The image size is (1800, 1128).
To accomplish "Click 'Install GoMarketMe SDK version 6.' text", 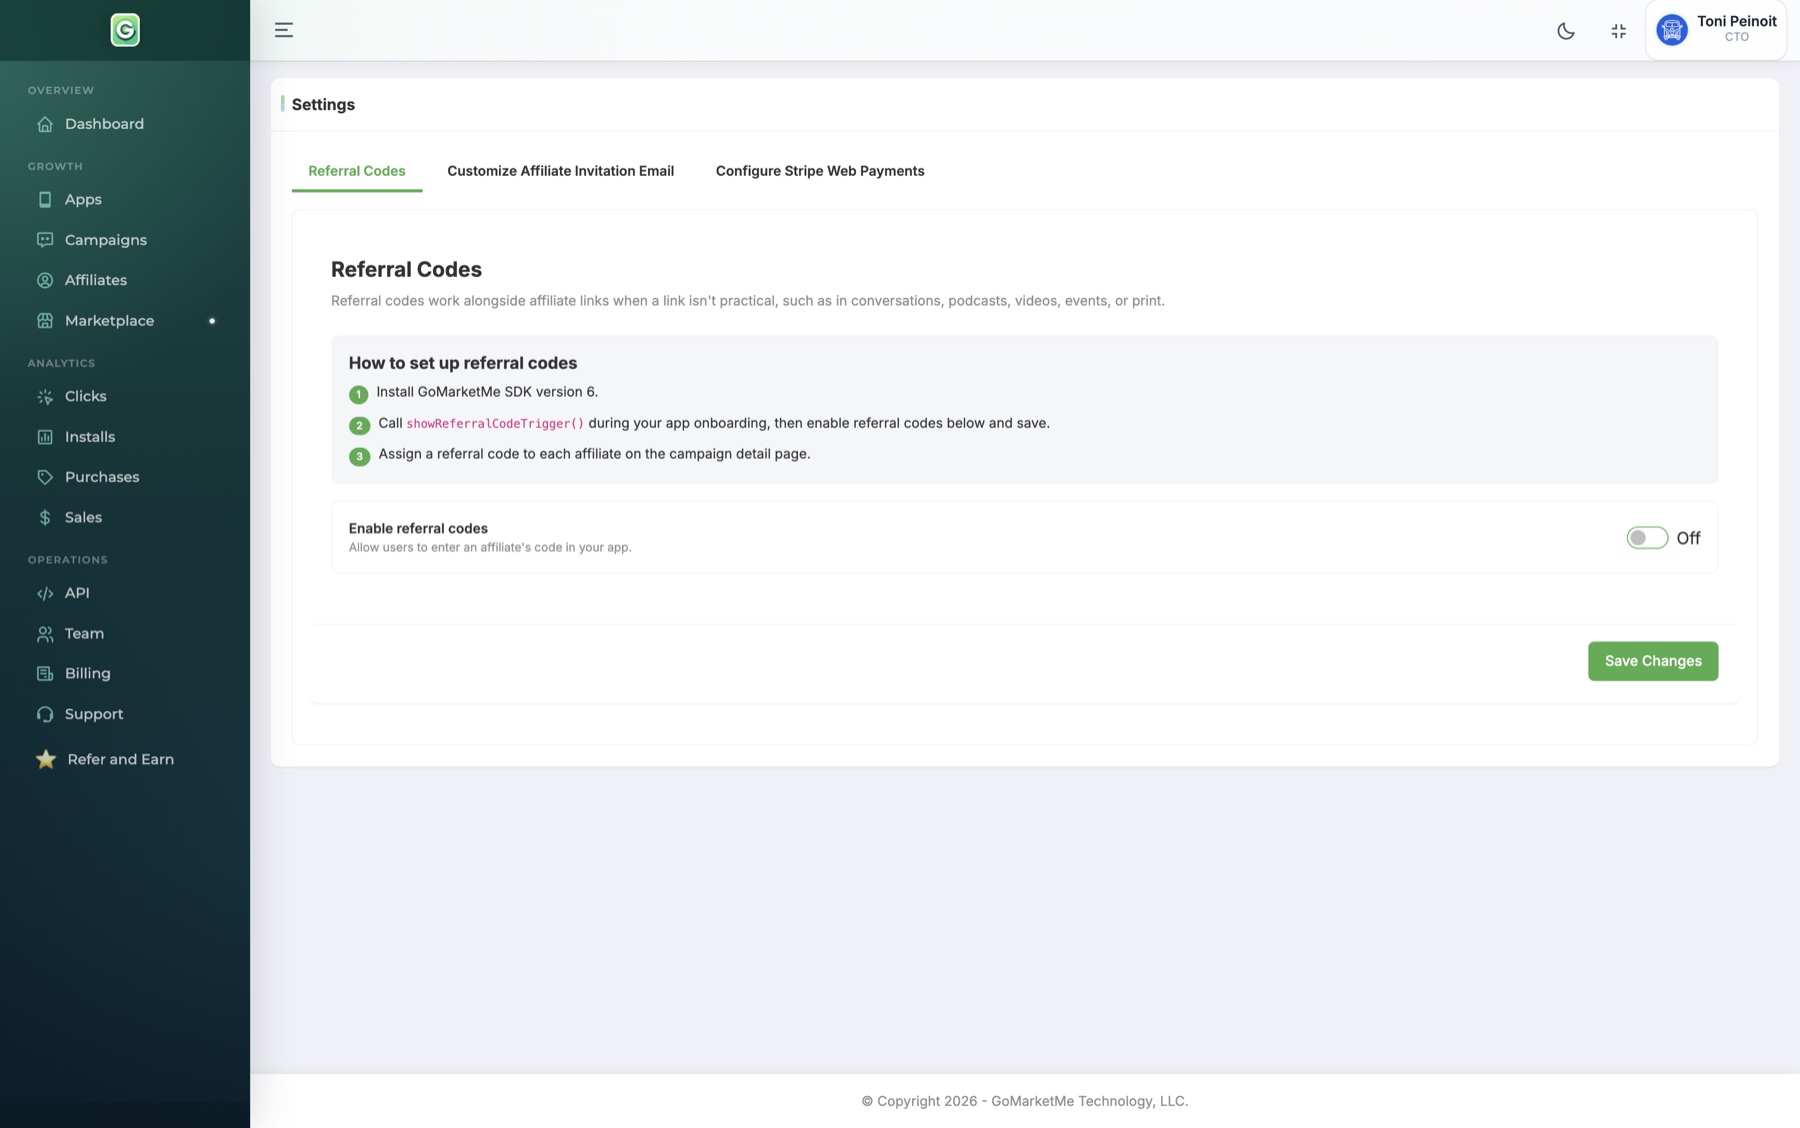I will pos(487,392).
